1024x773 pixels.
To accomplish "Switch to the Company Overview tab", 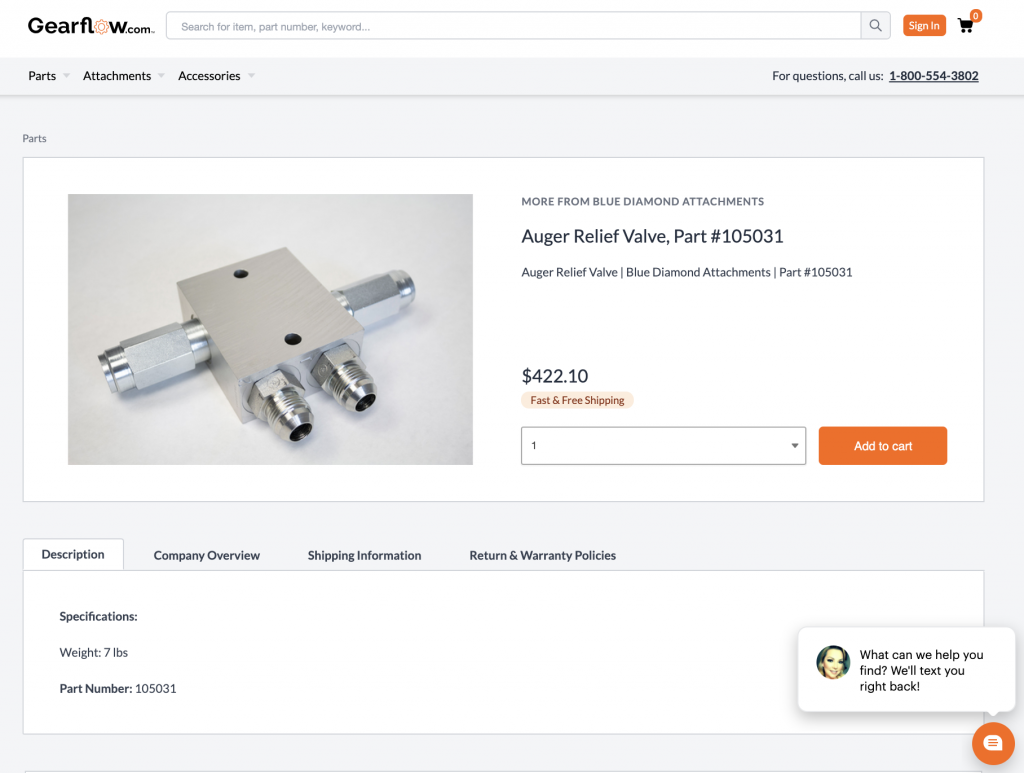I will (x=206, y=555).
